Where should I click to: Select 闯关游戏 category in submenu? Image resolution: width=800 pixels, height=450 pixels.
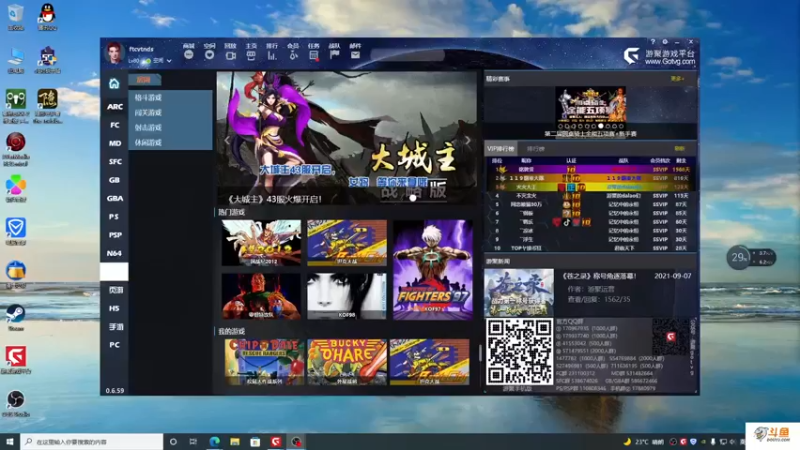pyautogui.click(x=170, y=112)
